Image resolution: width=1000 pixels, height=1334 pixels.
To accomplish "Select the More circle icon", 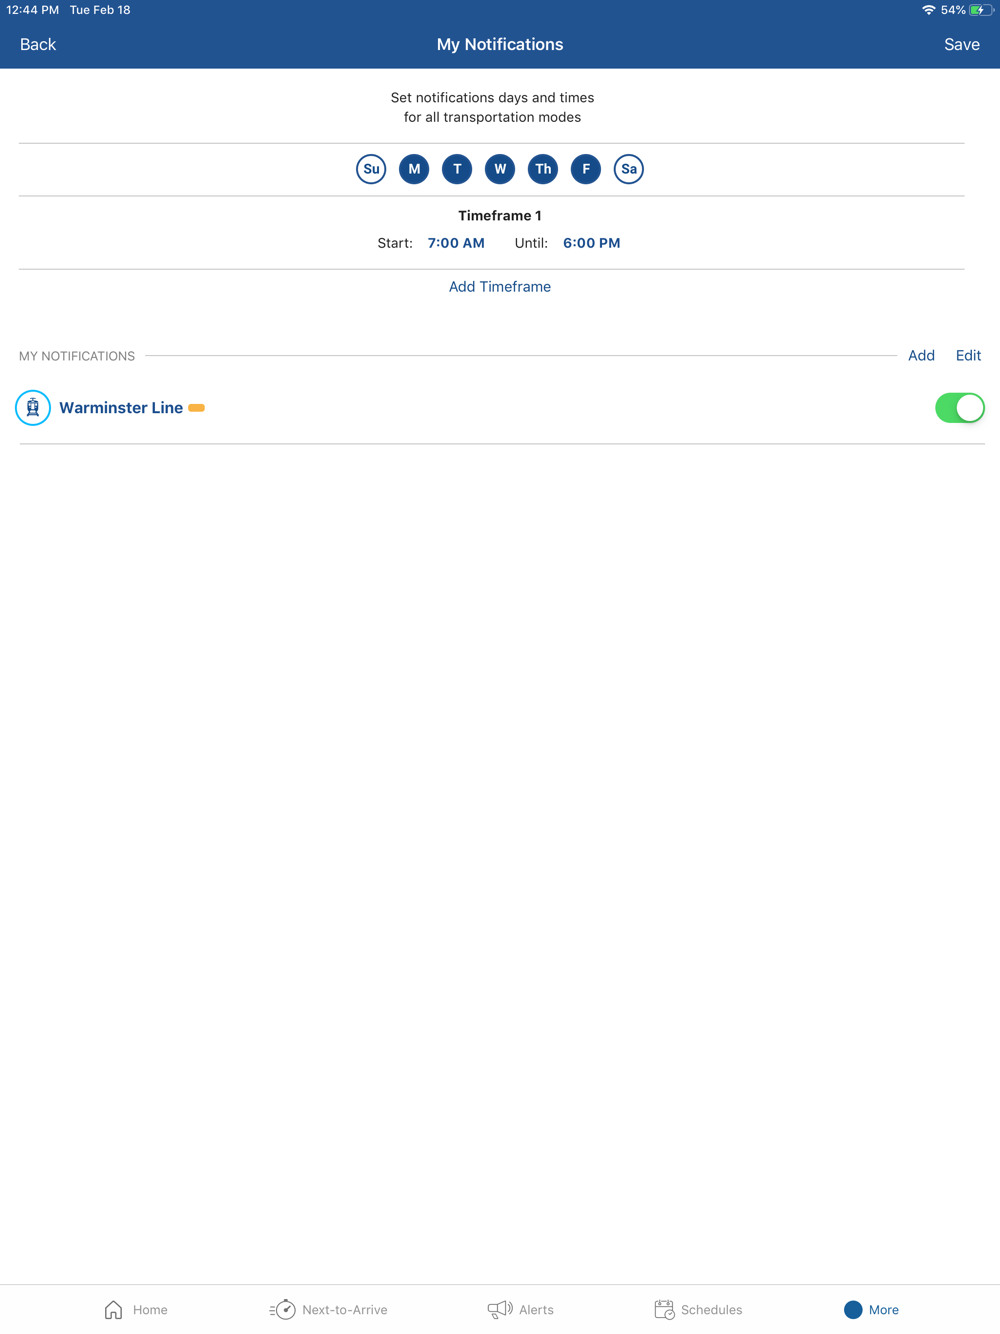I will [853, 1309].
